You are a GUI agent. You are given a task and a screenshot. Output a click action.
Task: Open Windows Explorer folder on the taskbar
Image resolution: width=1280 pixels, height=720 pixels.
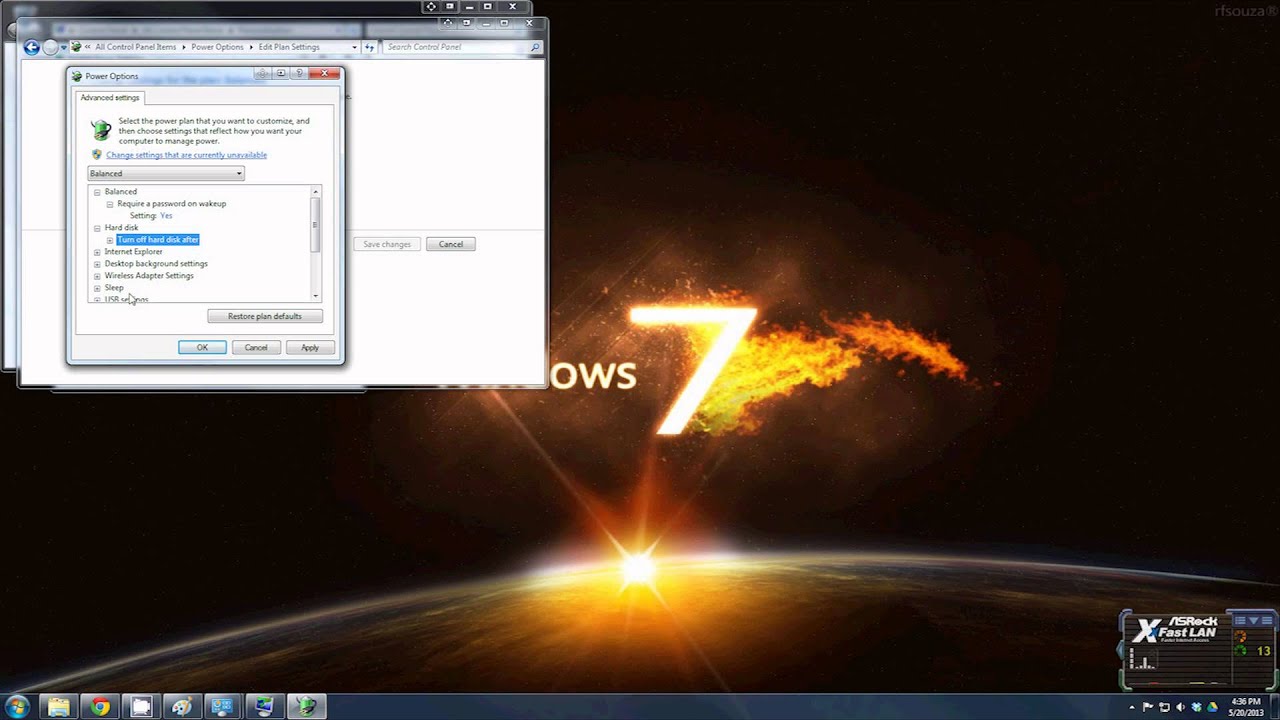[x=59, y=707]
